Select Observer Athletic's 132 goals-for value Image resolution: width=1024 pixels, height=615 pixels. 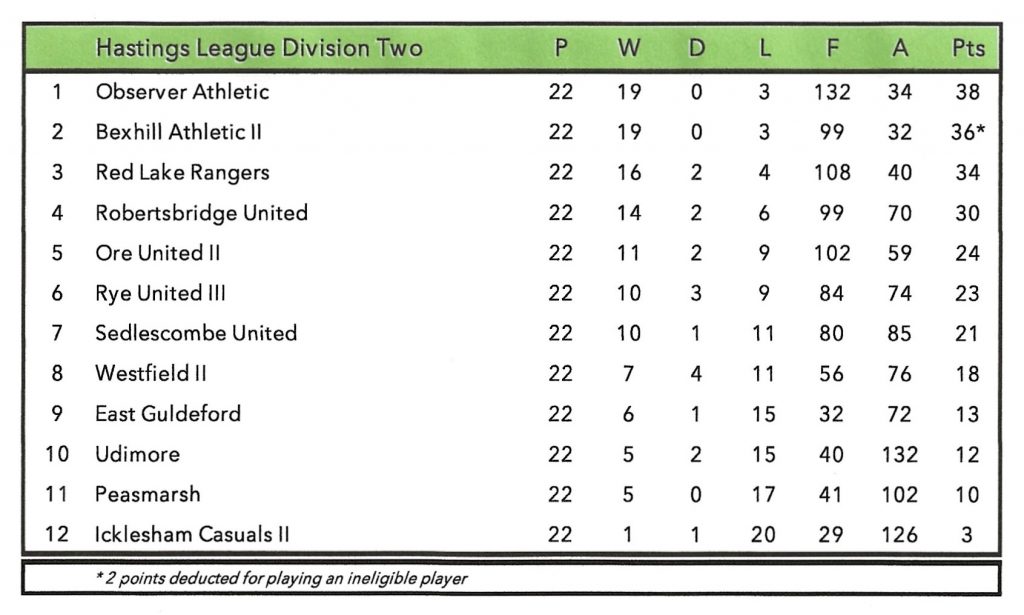(831, 92)
